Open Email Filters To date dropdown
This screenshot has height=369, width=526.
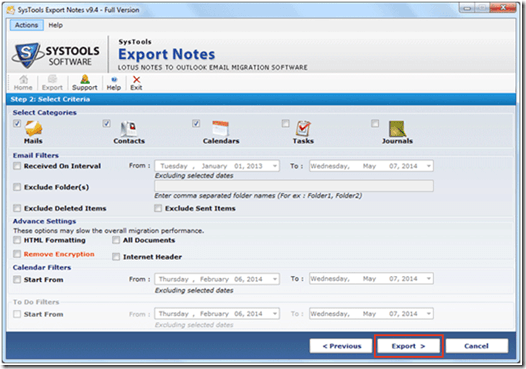point(429,166)
